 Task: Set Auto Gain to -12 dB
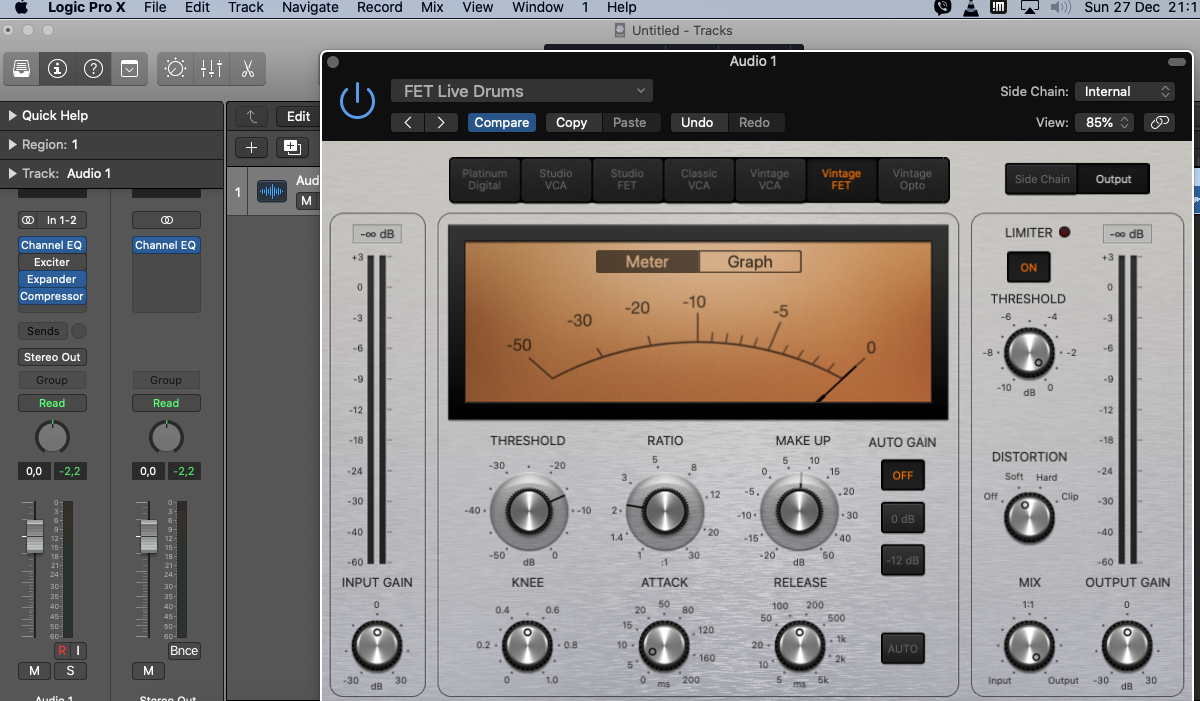tap(902, 560)
